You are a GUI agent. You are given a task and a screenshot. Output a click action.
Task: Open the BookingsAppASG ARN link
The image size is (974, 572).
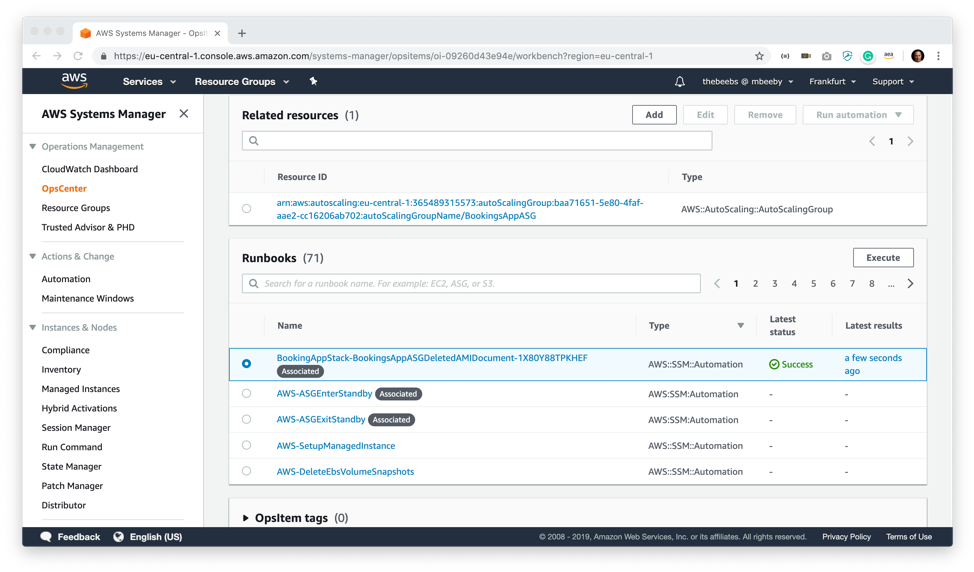tap(460, 209)
